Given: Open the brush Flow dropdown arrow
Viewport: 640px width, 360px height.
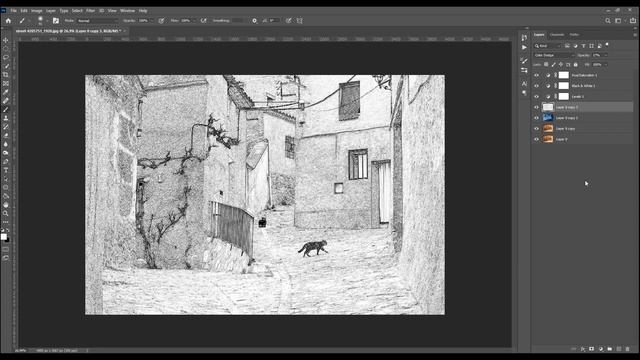Looking at the screenshot, I should coord(194,21).
